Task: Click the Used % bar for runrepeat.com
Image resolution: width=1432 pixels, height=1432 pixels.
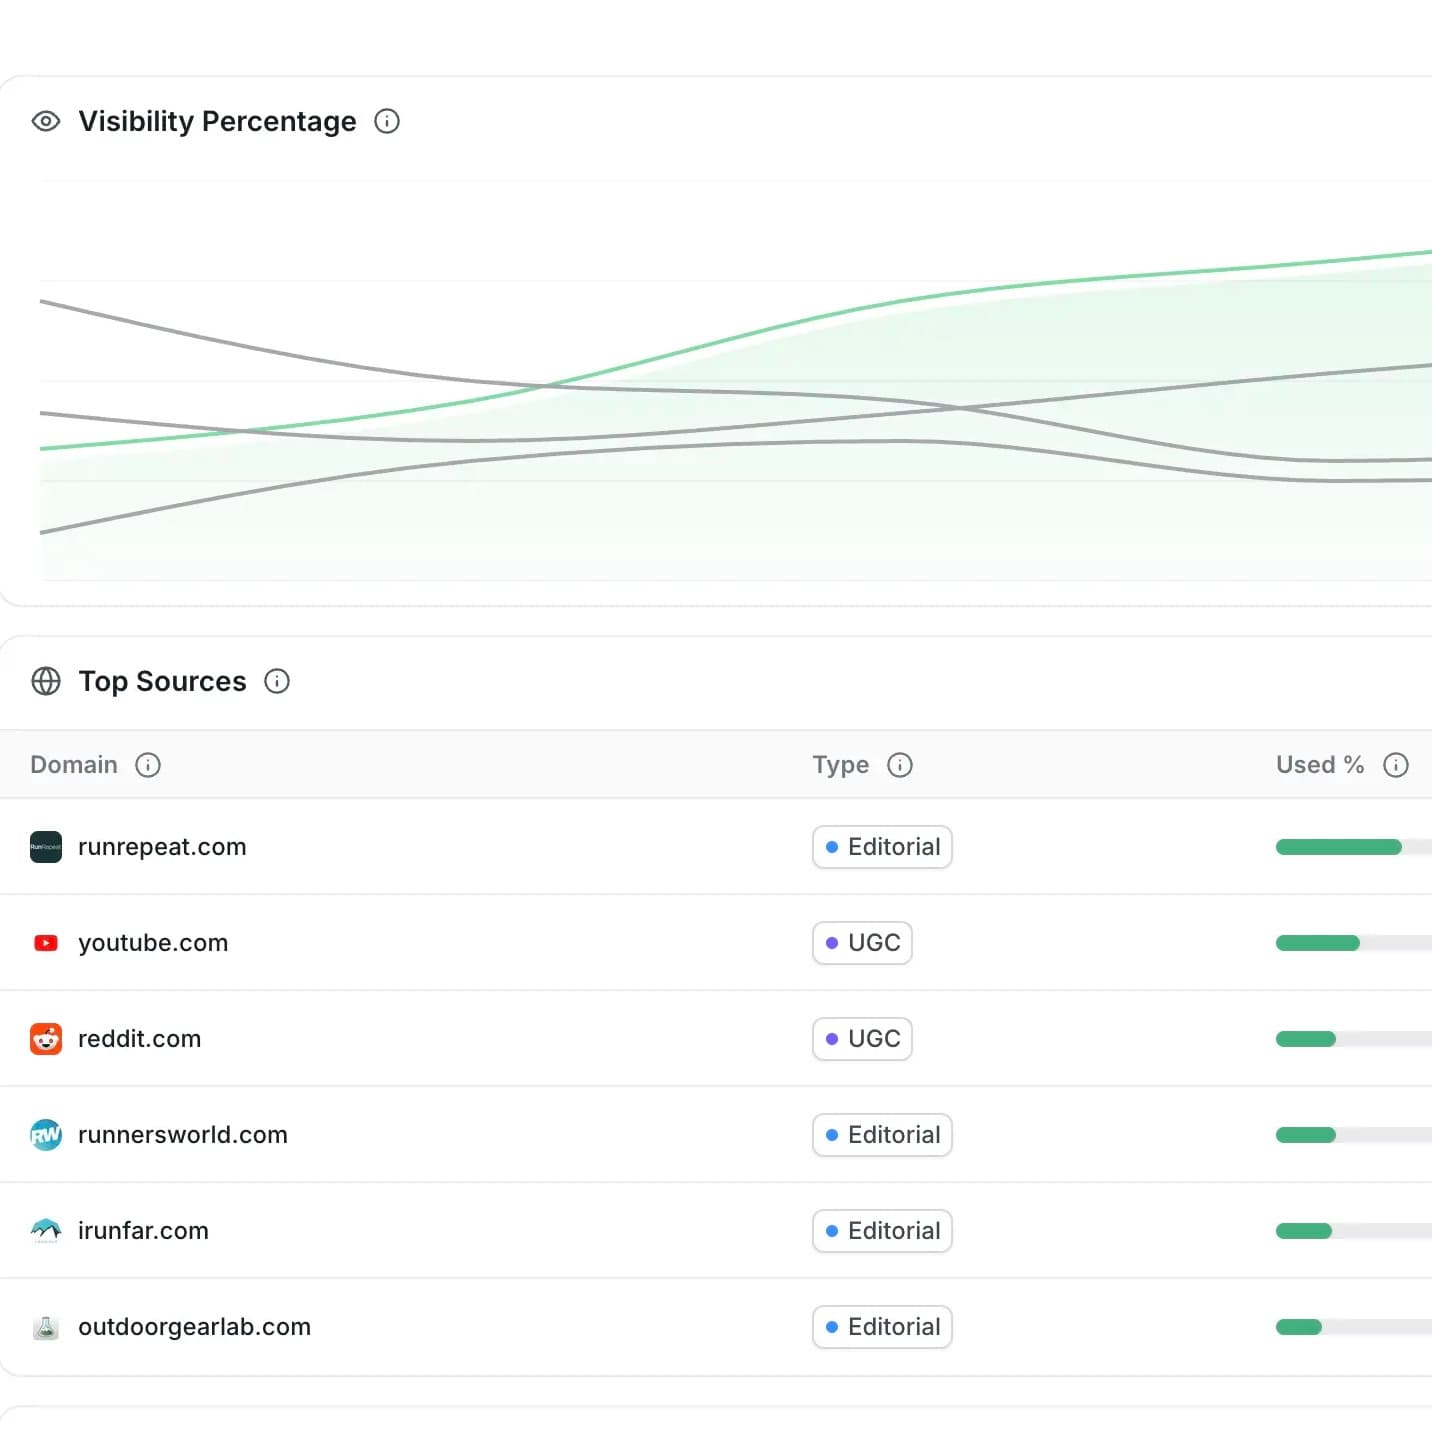Action: [1340, 847]
